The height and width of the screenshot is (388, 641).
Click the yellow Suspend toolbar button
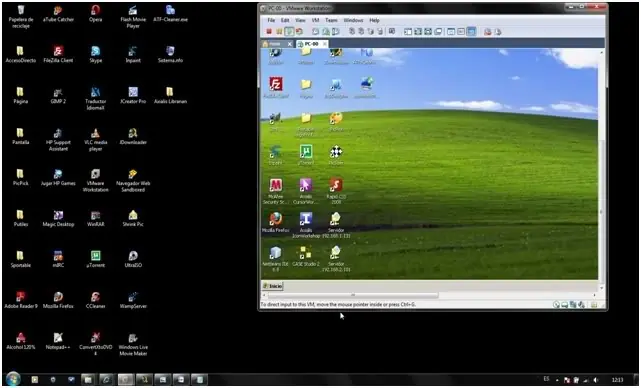point(279,31)
